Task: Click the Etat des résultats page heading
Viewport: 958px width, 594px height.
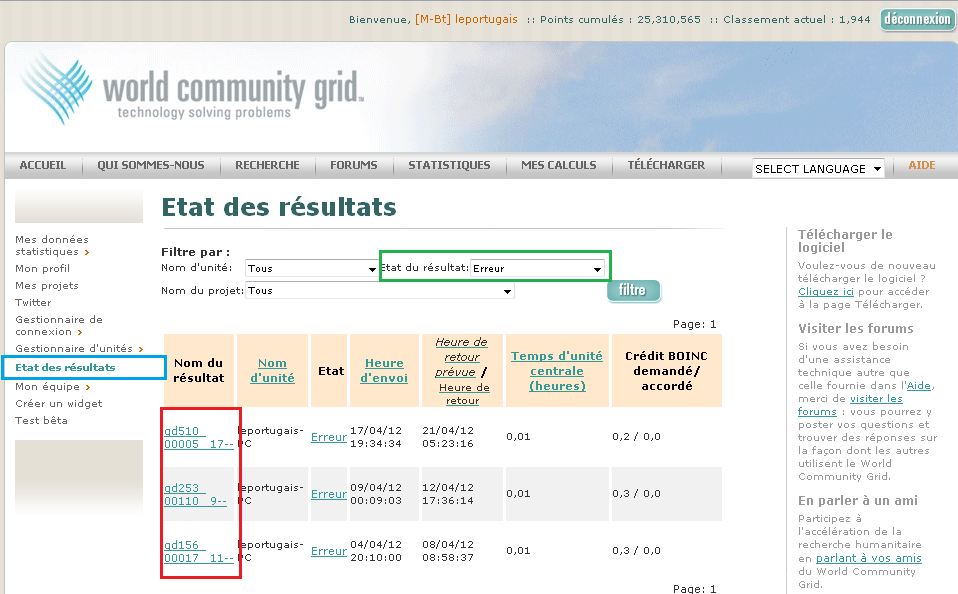Action: point(279,207)
